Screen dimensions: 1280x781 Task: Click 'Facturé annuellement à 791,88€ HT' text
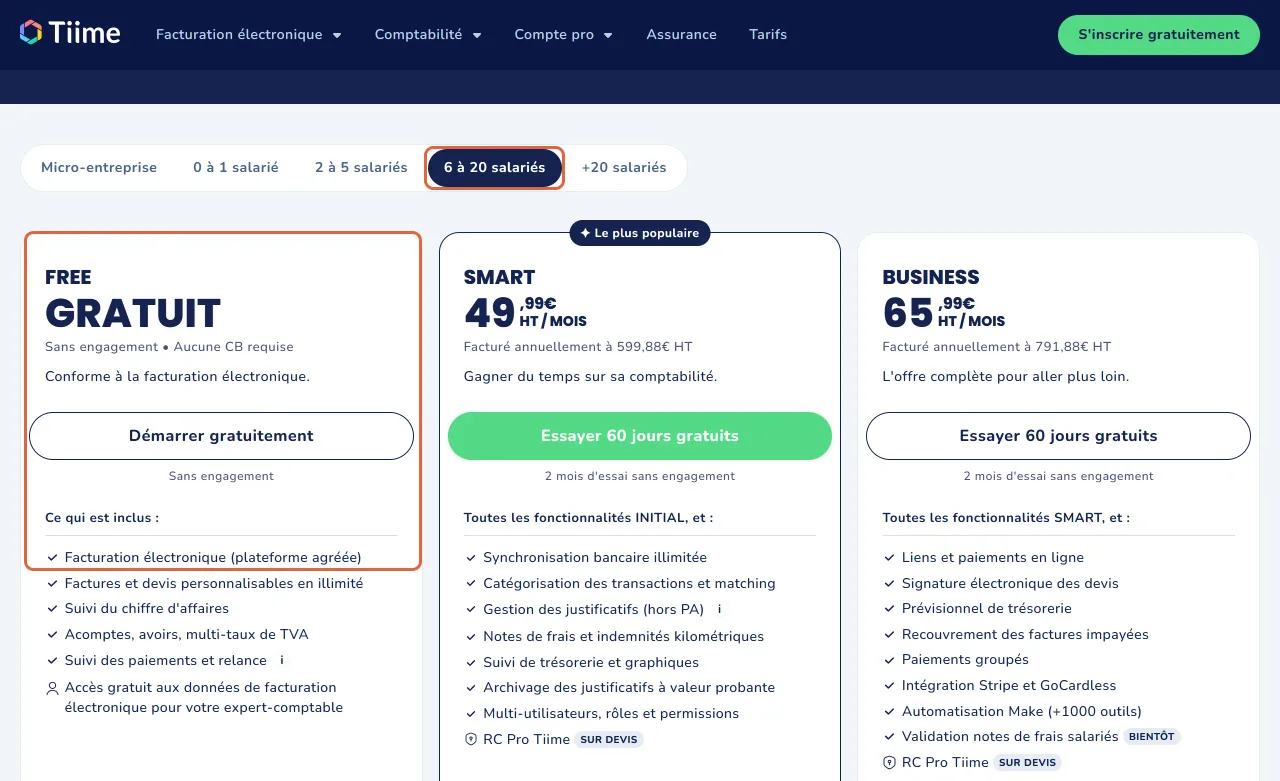click(x=997, y=347)
